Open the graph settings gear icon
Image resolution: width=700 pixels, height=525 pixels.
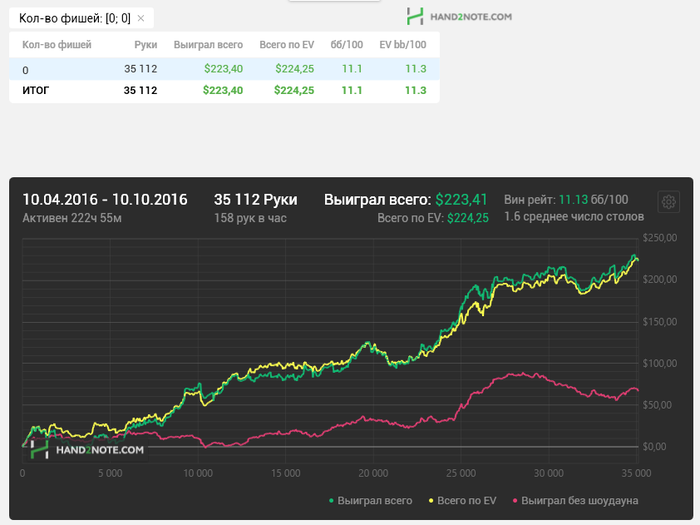(668, 202)
